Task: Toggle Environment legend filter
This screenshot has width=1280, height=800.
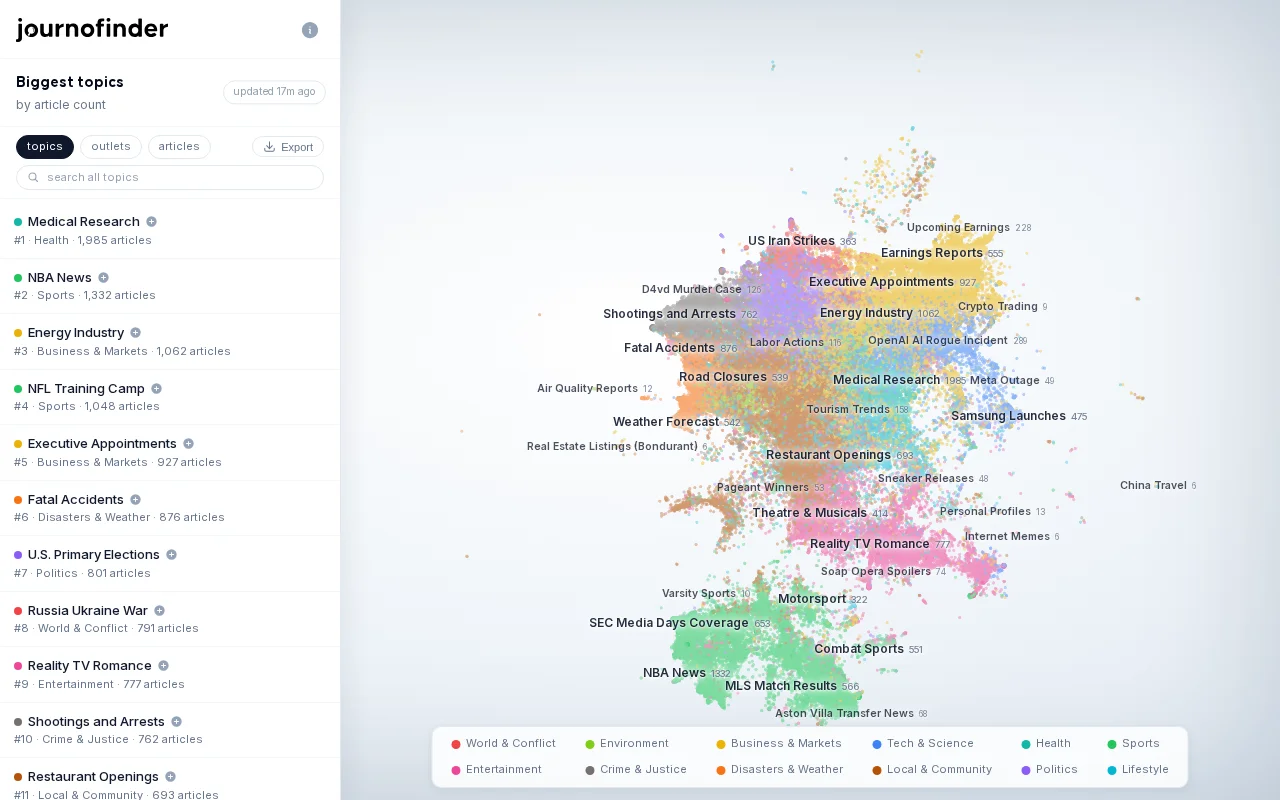Action: pyautogui.click(x=627, y=744)
